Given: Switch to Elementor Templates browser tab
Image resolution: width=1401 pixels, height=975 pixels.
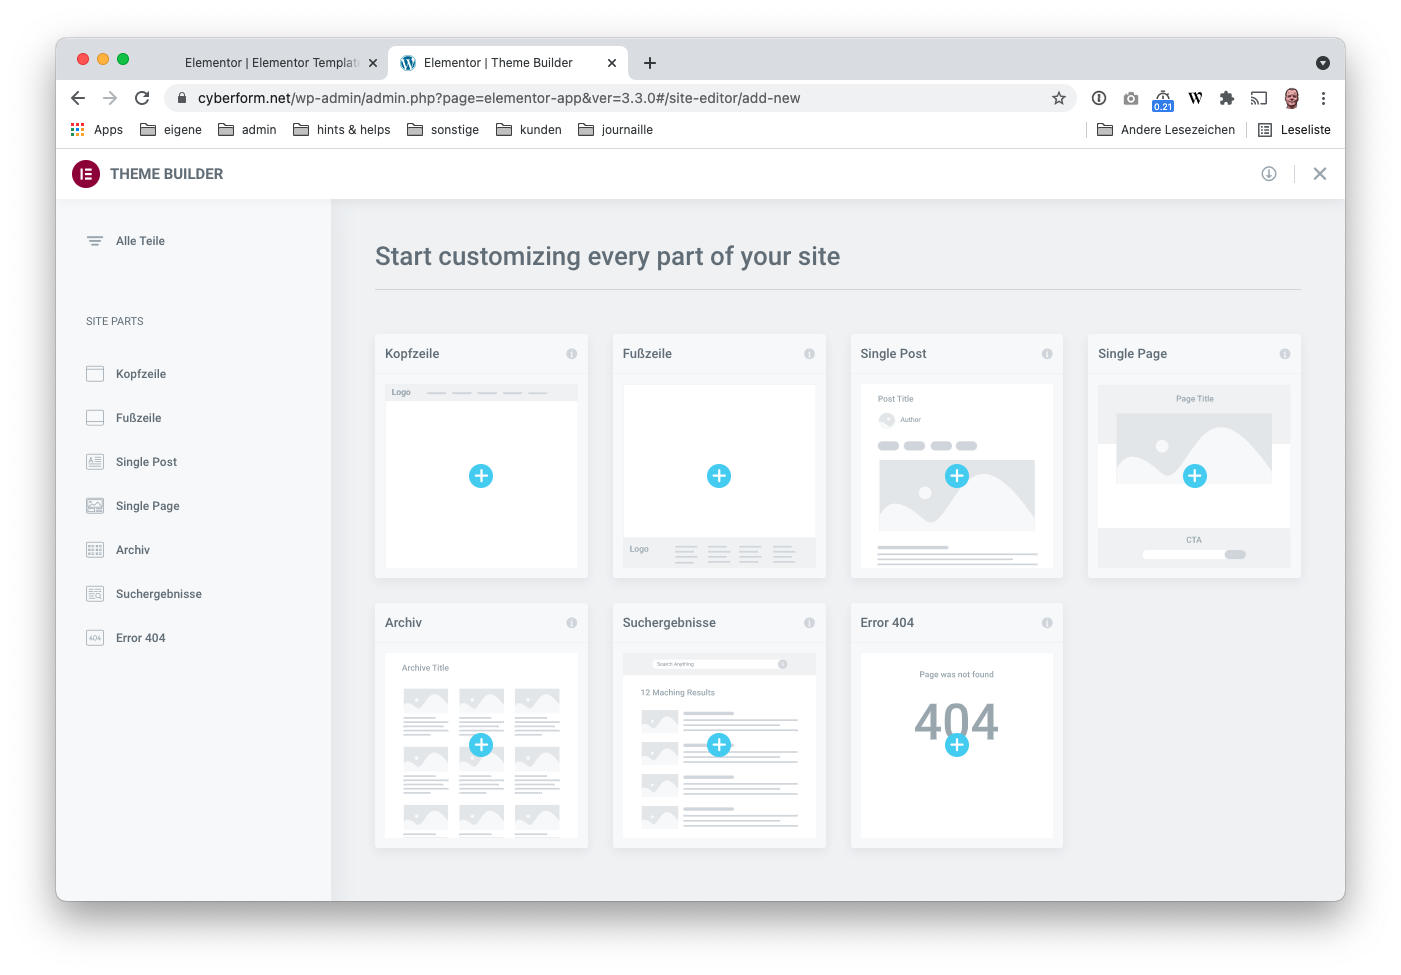Looking at the screenshot, I should [270, 62].
